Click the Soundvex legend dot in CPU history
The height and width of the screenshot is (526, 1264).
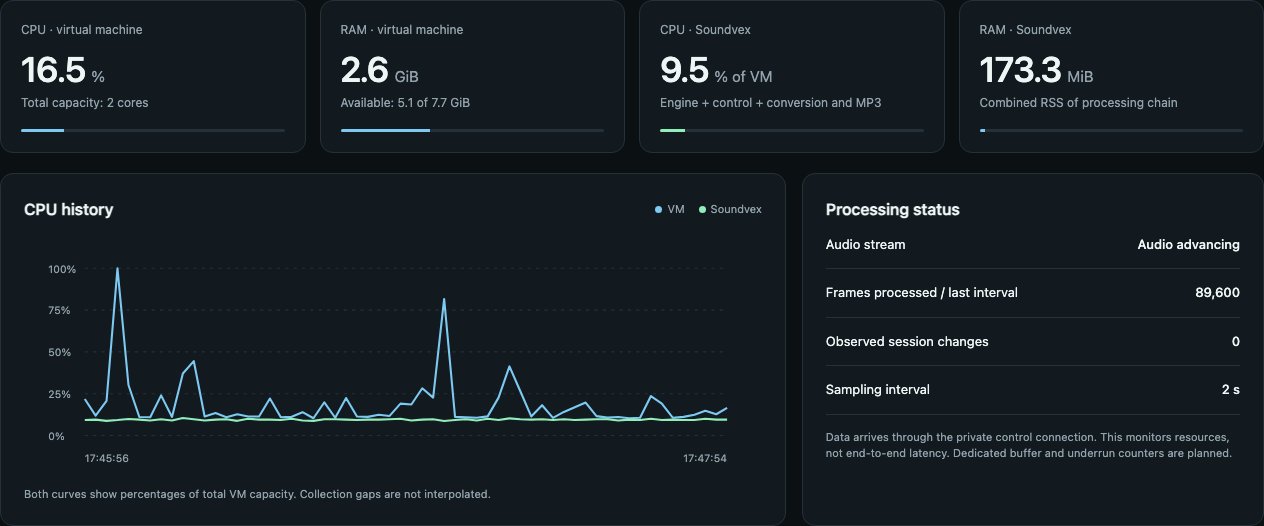coord(702,210)
